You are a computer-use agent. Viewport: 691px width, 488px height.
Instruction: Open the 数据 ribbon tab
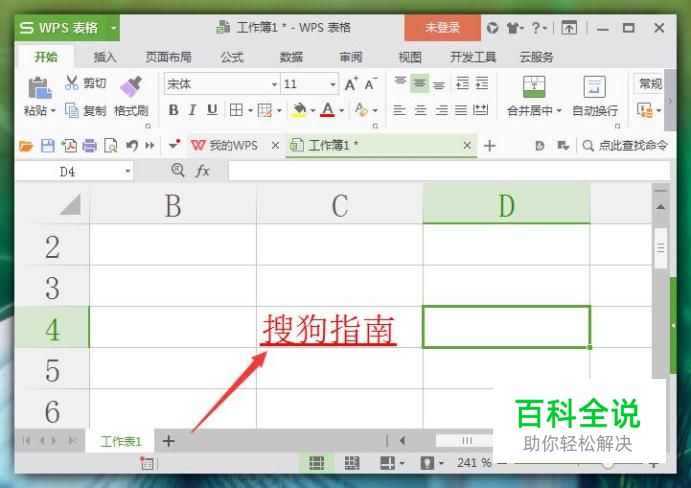click(291, 57)
